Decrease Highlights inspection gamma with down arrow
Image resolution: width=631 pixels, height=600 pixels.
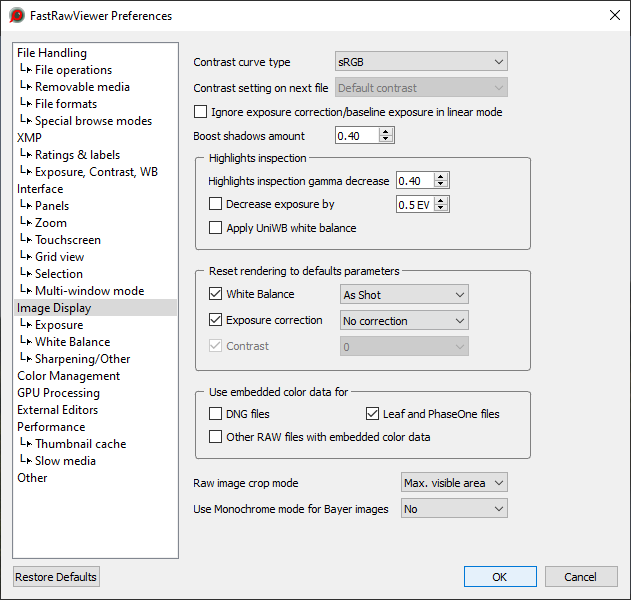[x=442, y=185]
